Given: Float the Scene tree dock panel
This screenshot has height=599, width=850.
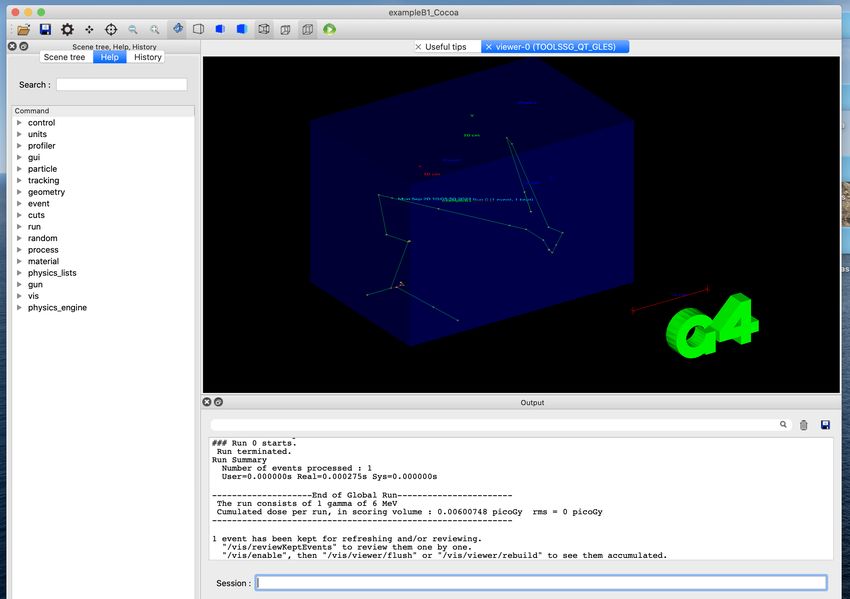Looking at the screenshot, I should click(24, 46).
